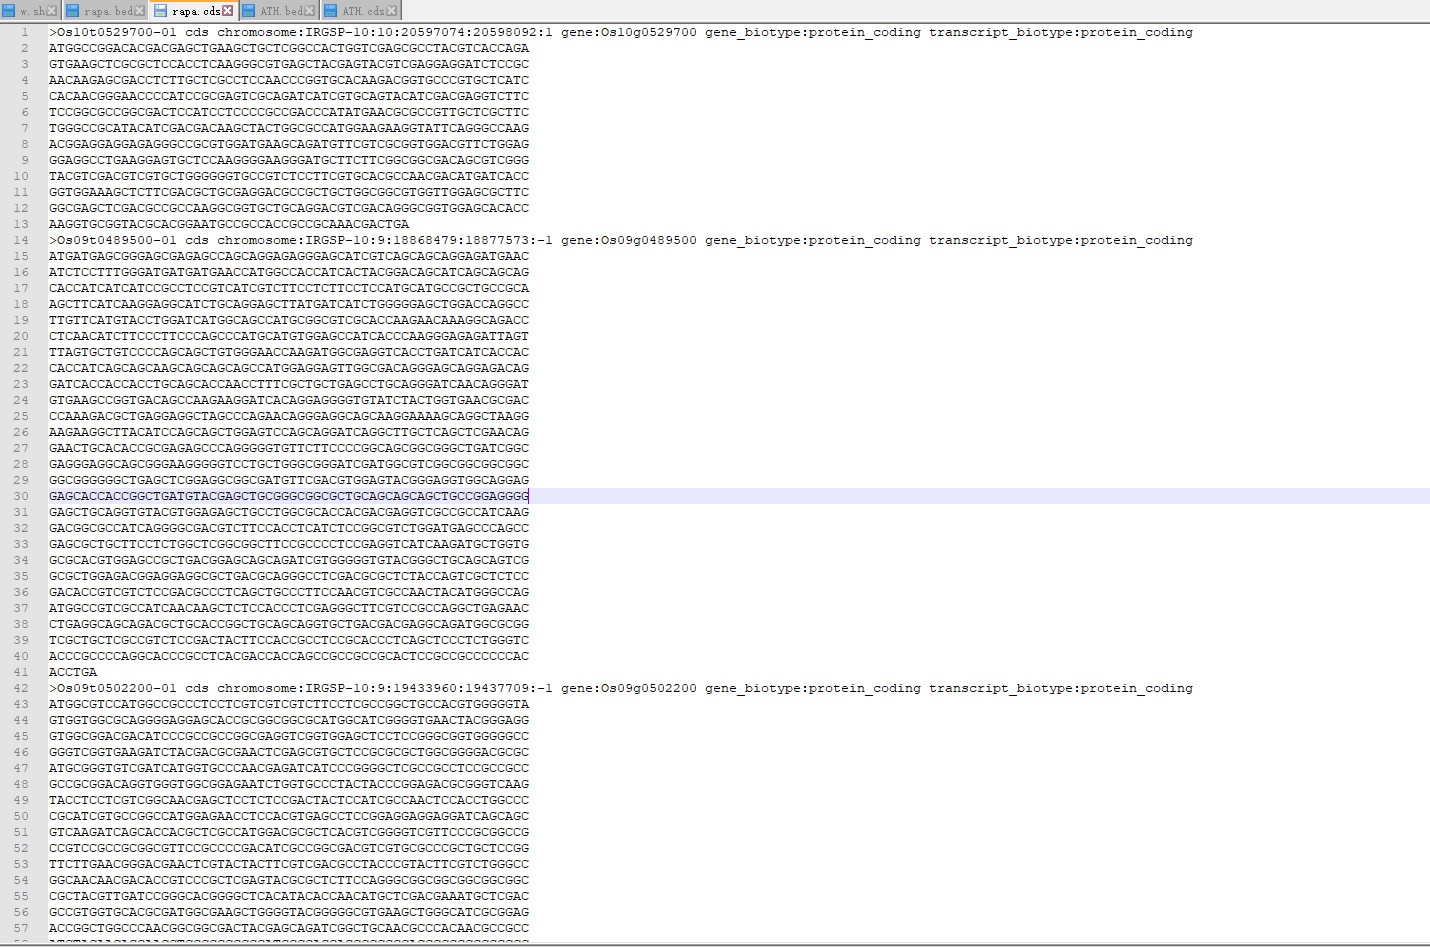Click the disk icon on the ATH.cds tab
1430x947 pixels.
click(331, 11)
